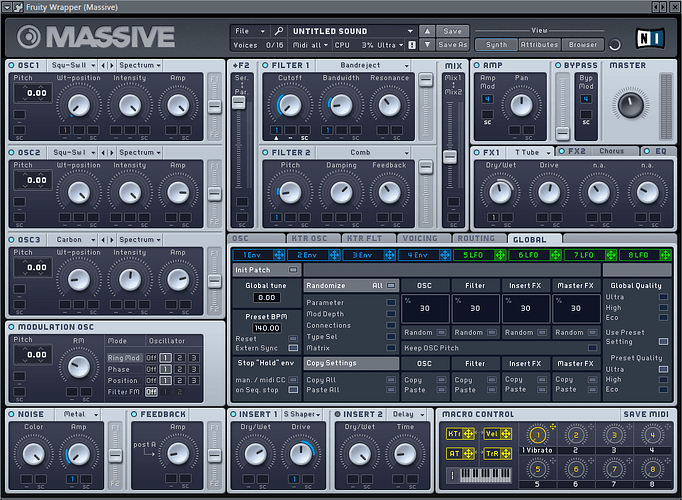Toggle Use Preset Setting checkbox
Viewport: 682px width, 500px height.
[663, 341]
